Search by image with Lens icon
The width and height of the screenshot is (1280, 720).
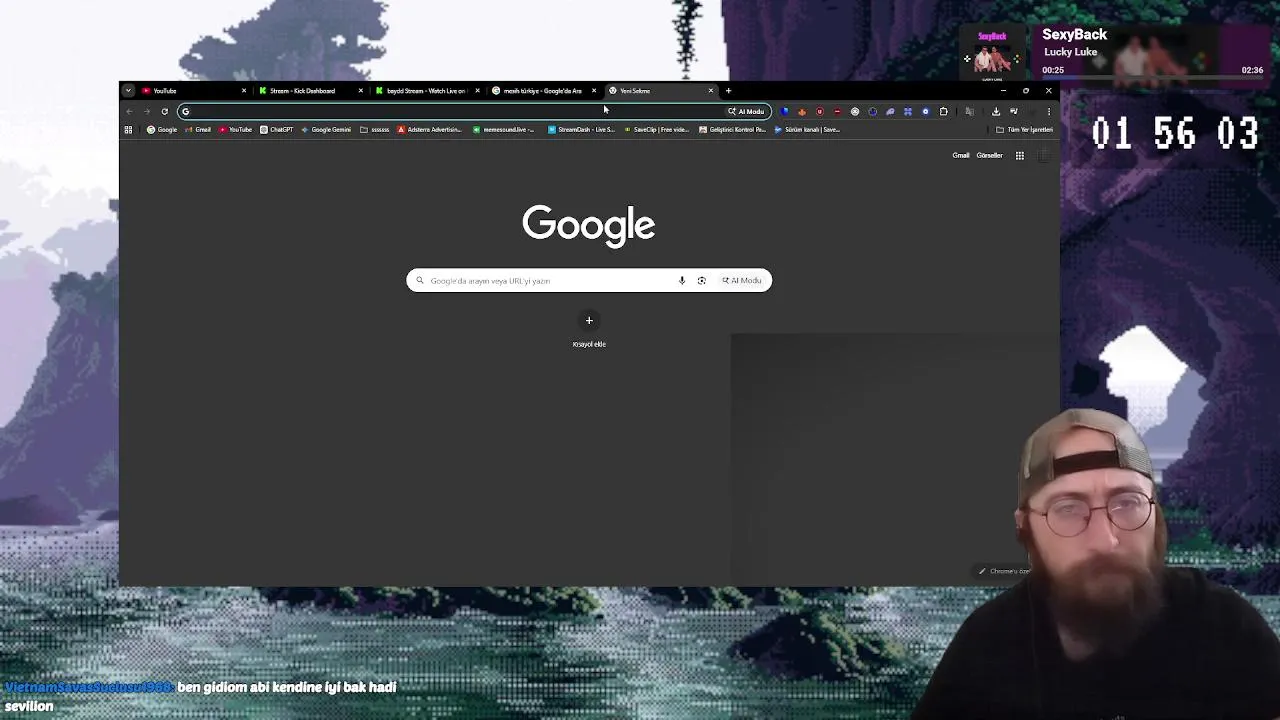point(702,281)
